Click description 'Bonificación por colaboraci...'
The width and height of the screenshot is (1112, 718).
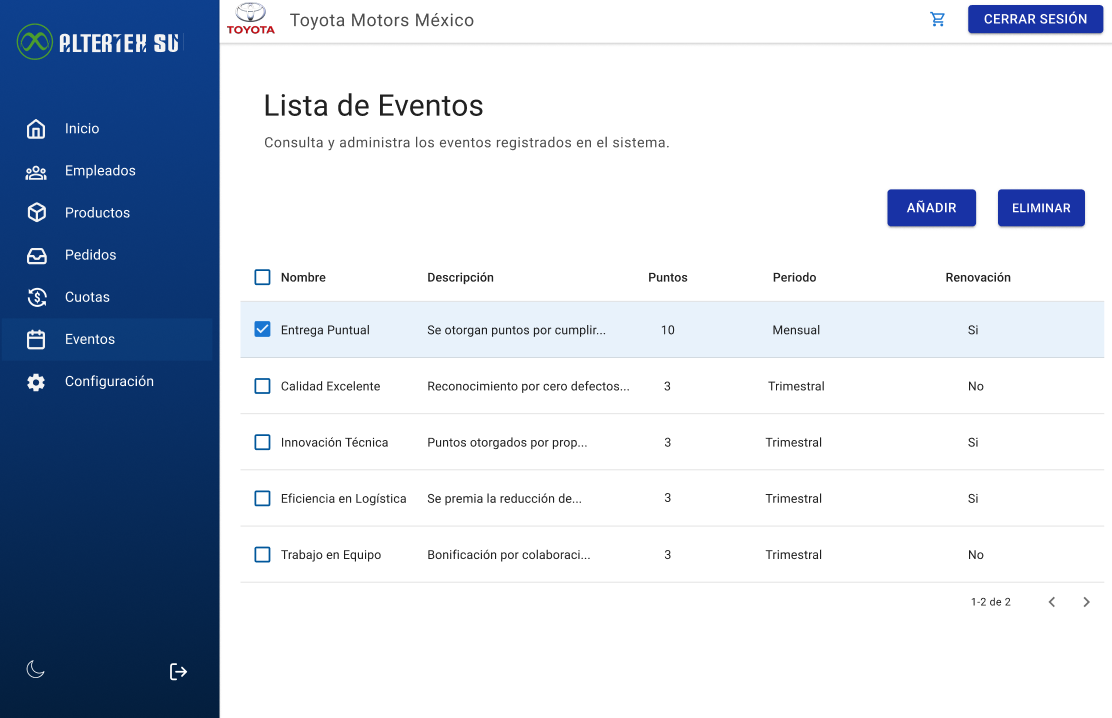pos(508,555)
